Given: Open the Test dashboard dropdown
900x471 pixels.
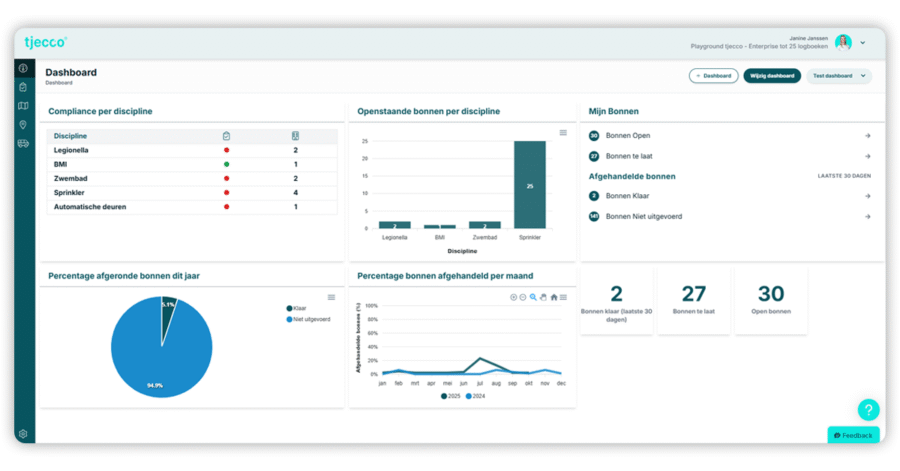Looking at the screenshot, I should [x=839, y=76].
